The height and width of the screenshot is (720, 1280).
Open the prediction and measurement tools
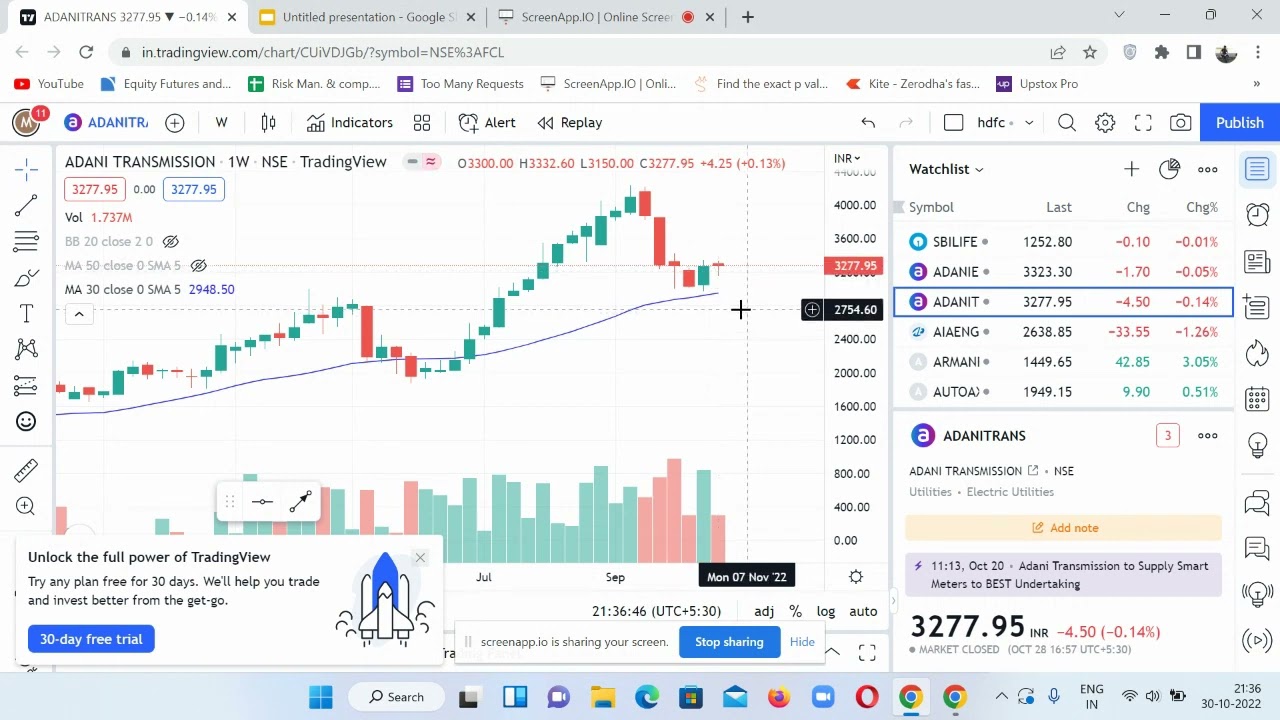click(x=26, y=386)
